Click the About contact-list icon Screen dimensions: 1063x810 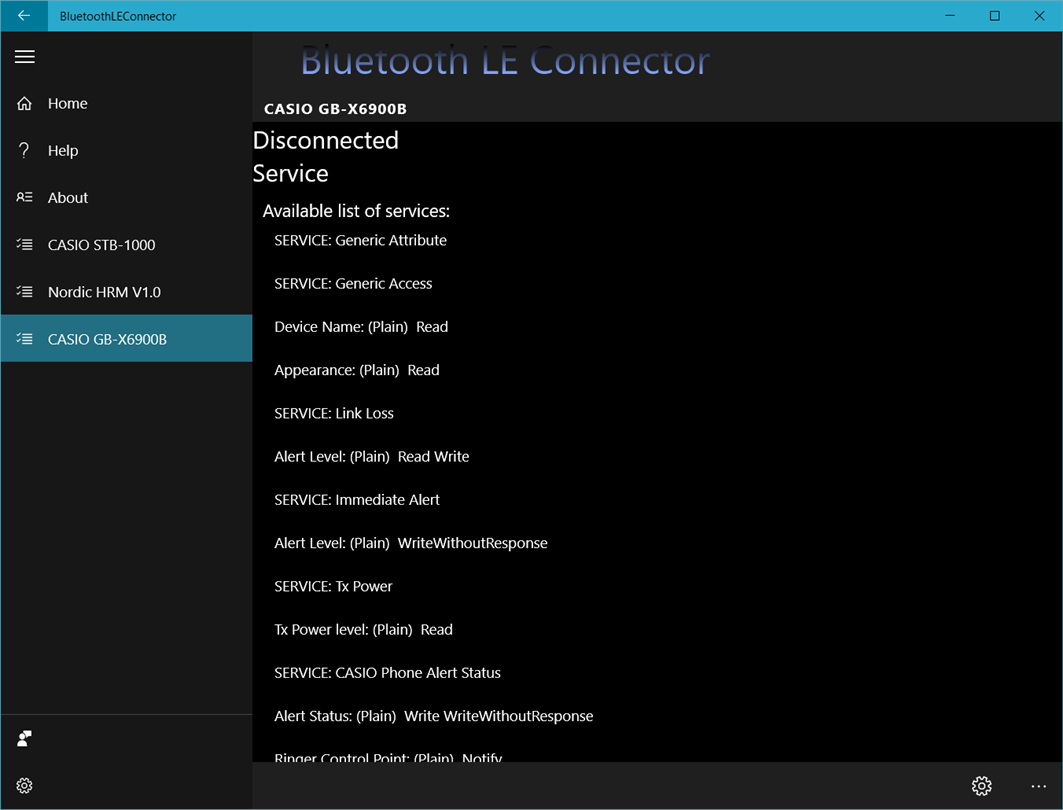(24, 197)
